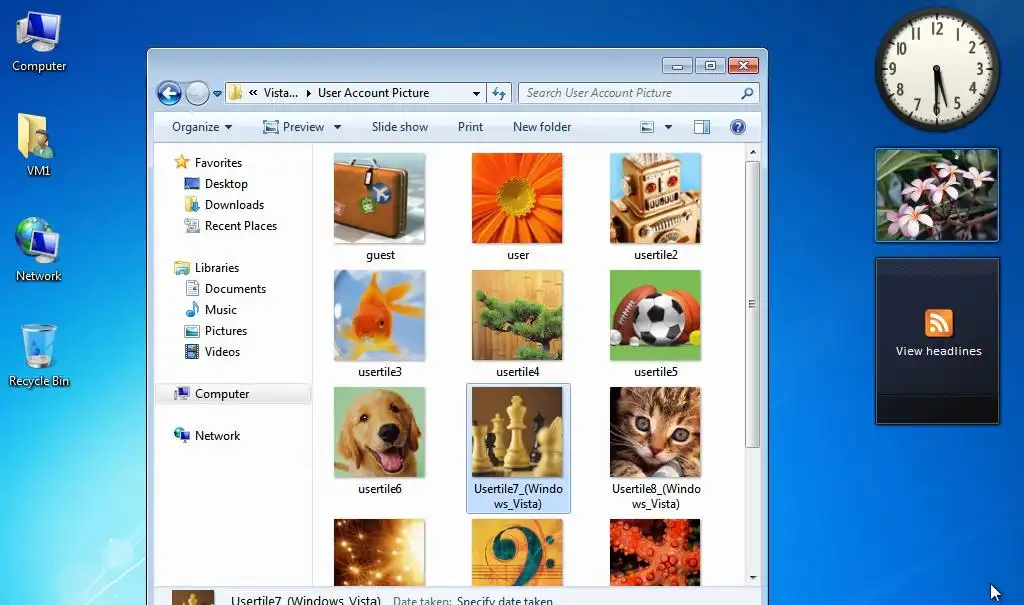Click the Back navigation arrow
The width and height of the screenshot is (1024, 605).
pos(169,93)
